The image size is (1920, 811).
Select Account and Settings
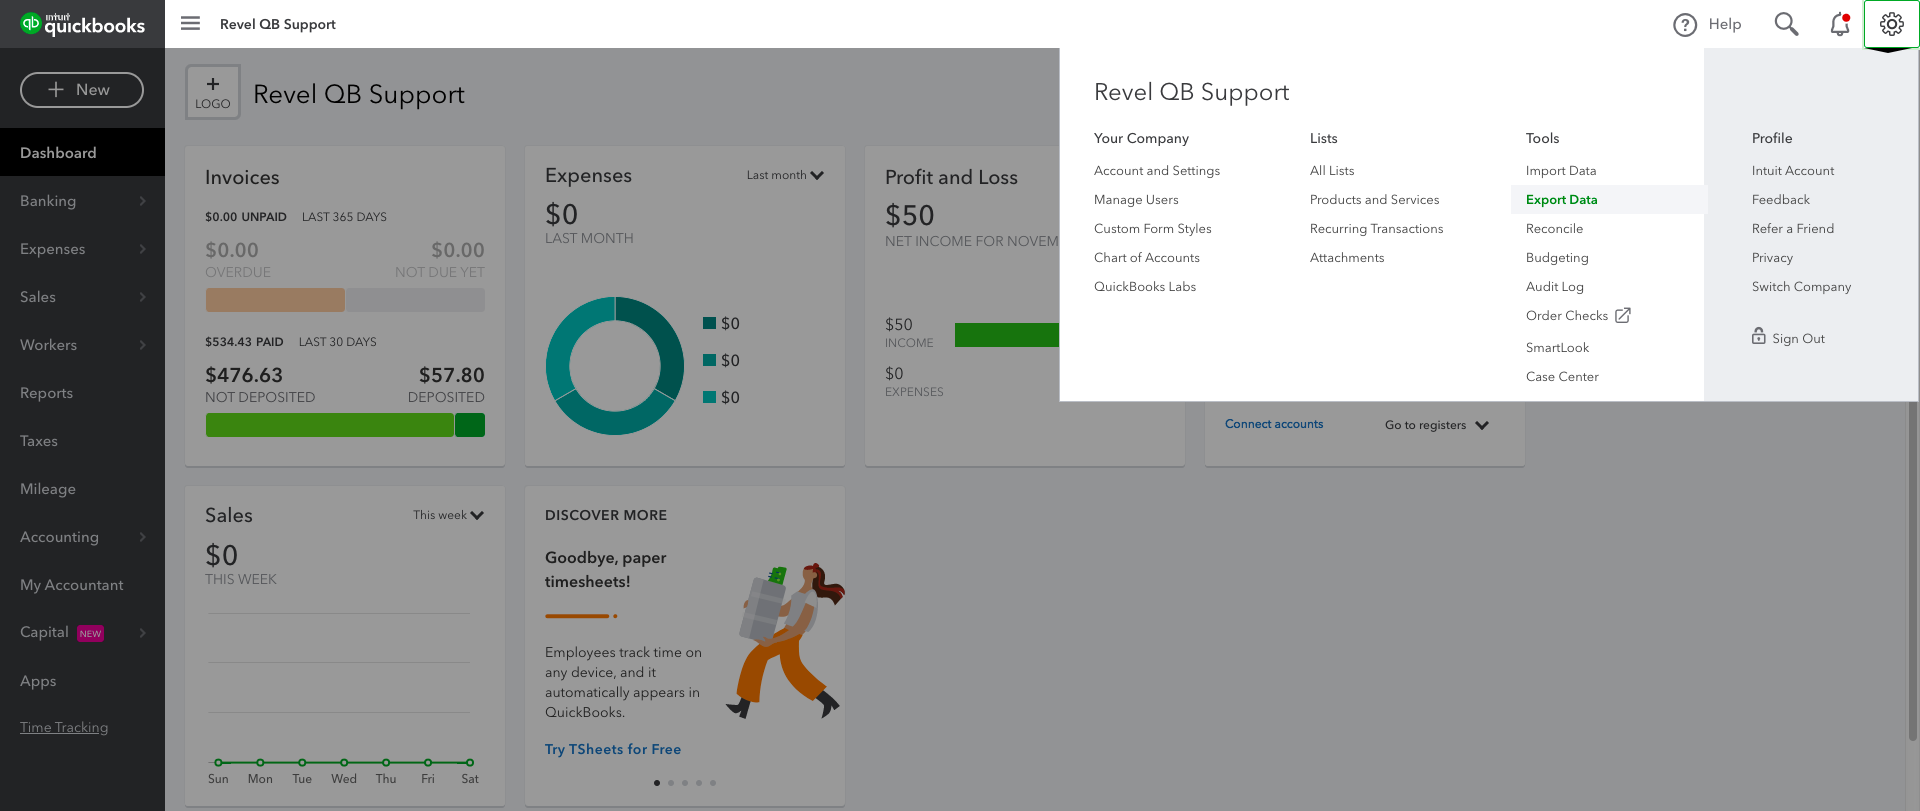pyautogui.click(x=1157, y=171)
